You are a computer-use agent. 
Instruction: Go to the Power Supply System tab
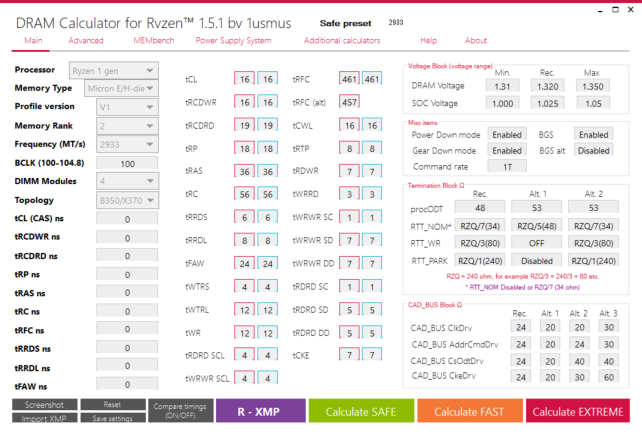(x=233, y=41)
